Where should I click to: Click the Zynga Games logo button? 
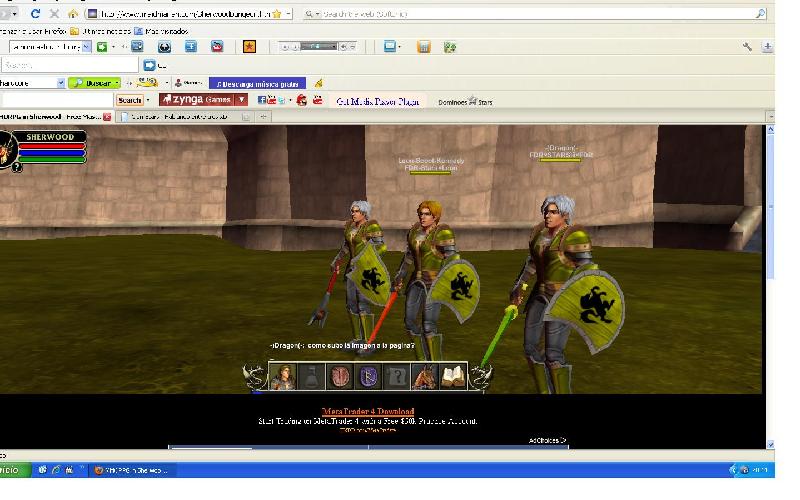[197, 99]
